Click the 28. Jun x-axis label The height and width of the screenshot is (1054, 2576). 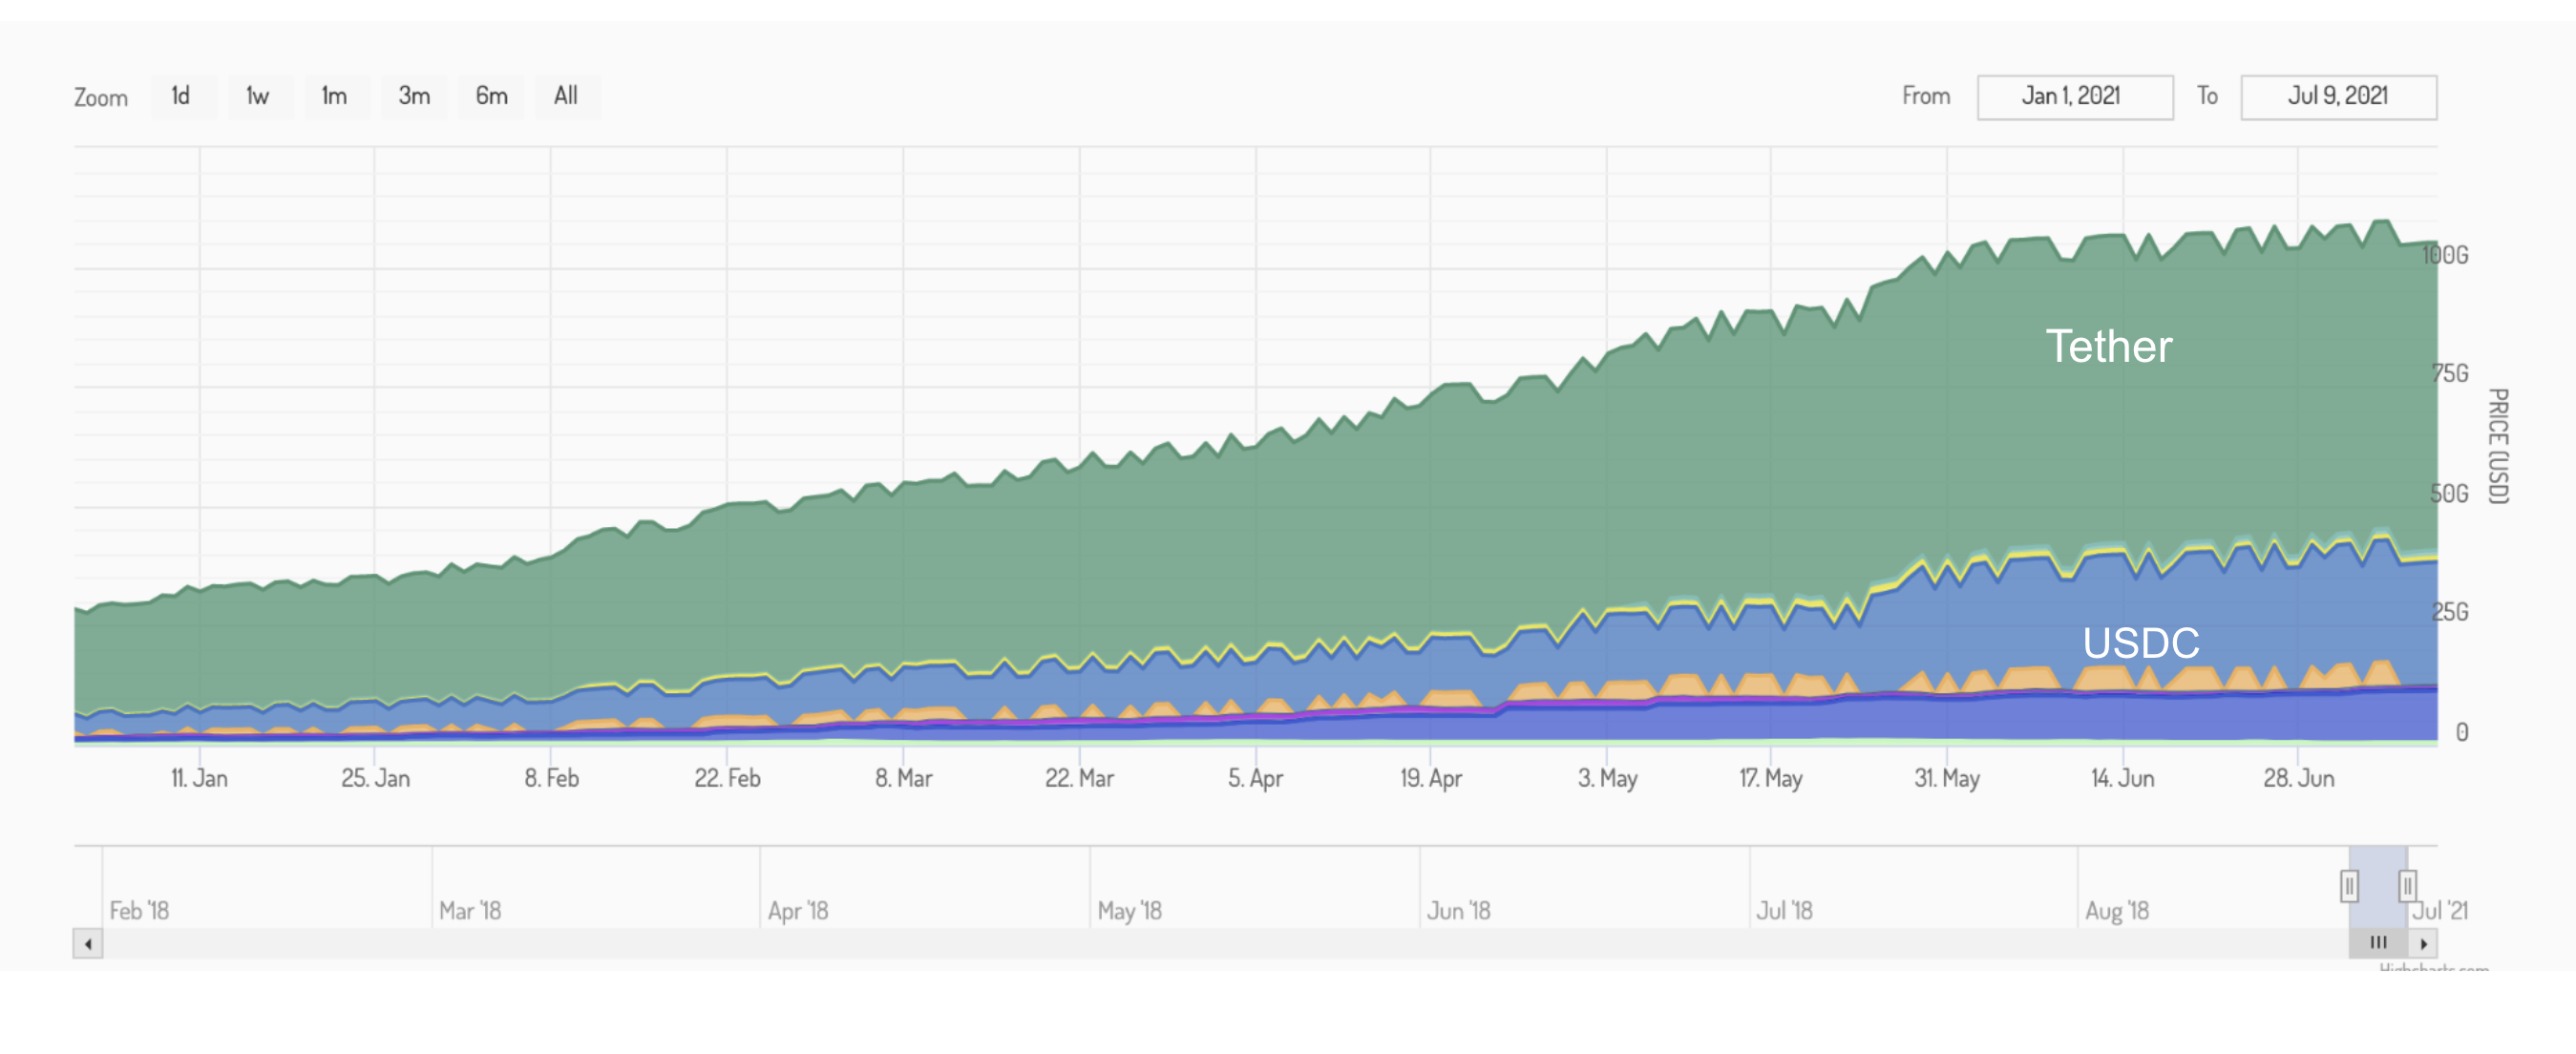pyautogui.click(x=2298, y=778)
